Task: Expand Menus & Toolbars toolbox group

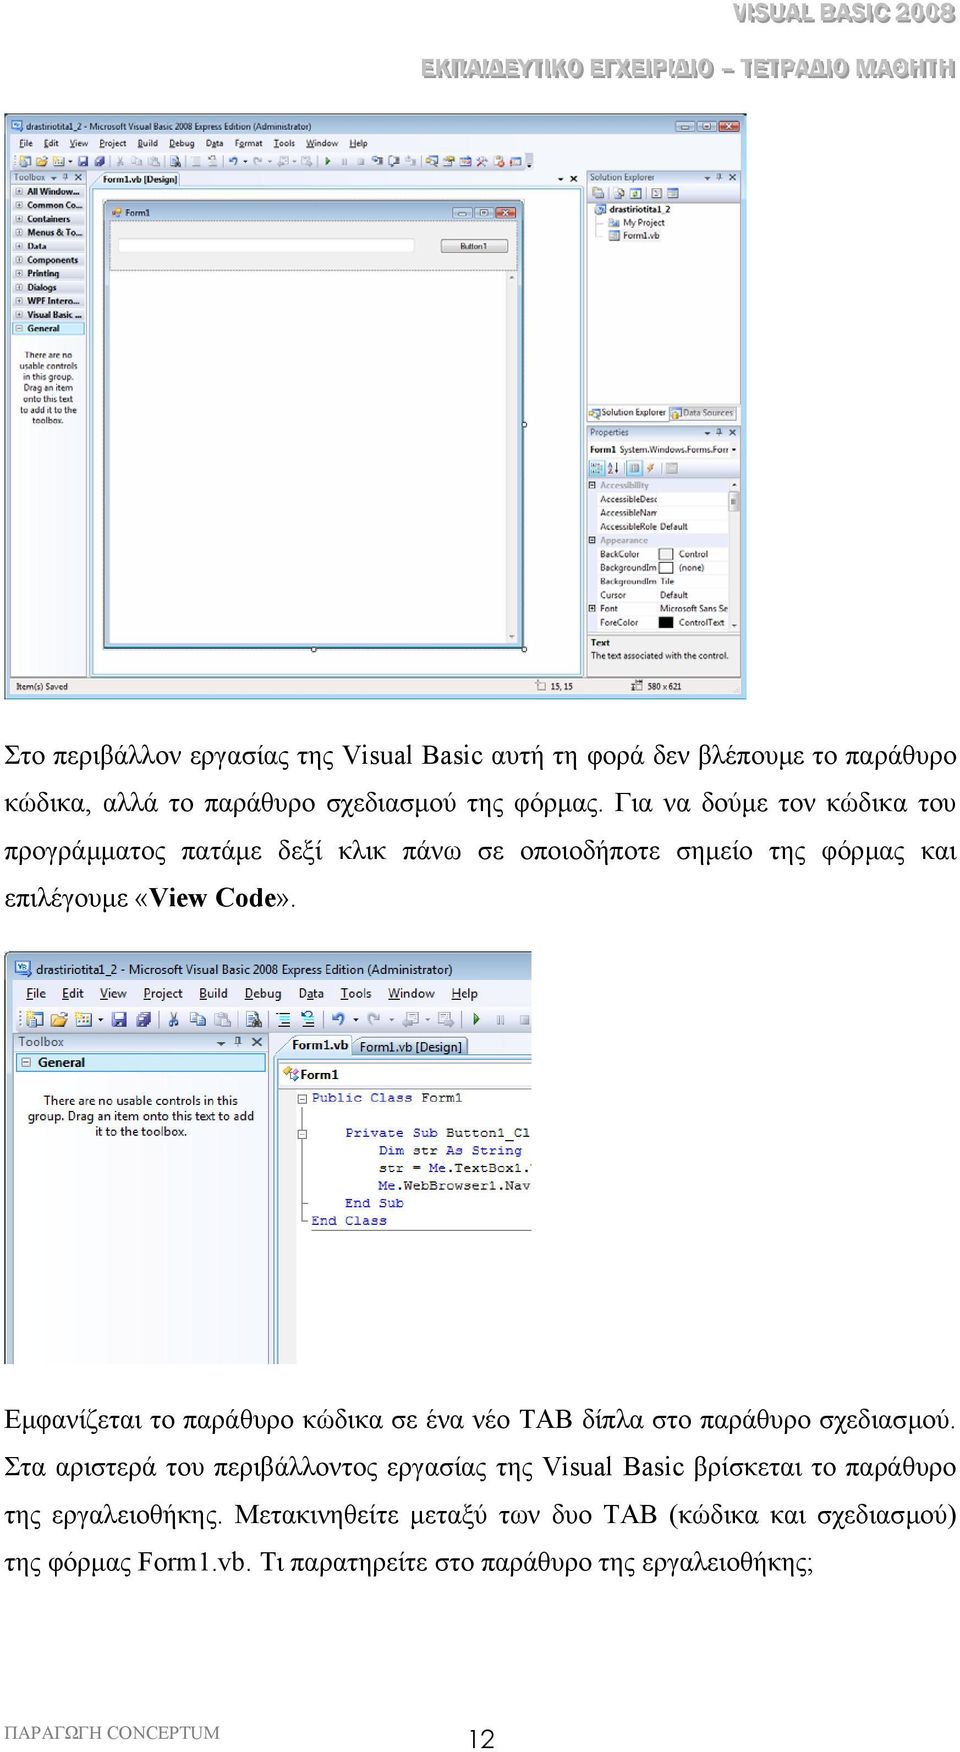Action: coord(19,232)
